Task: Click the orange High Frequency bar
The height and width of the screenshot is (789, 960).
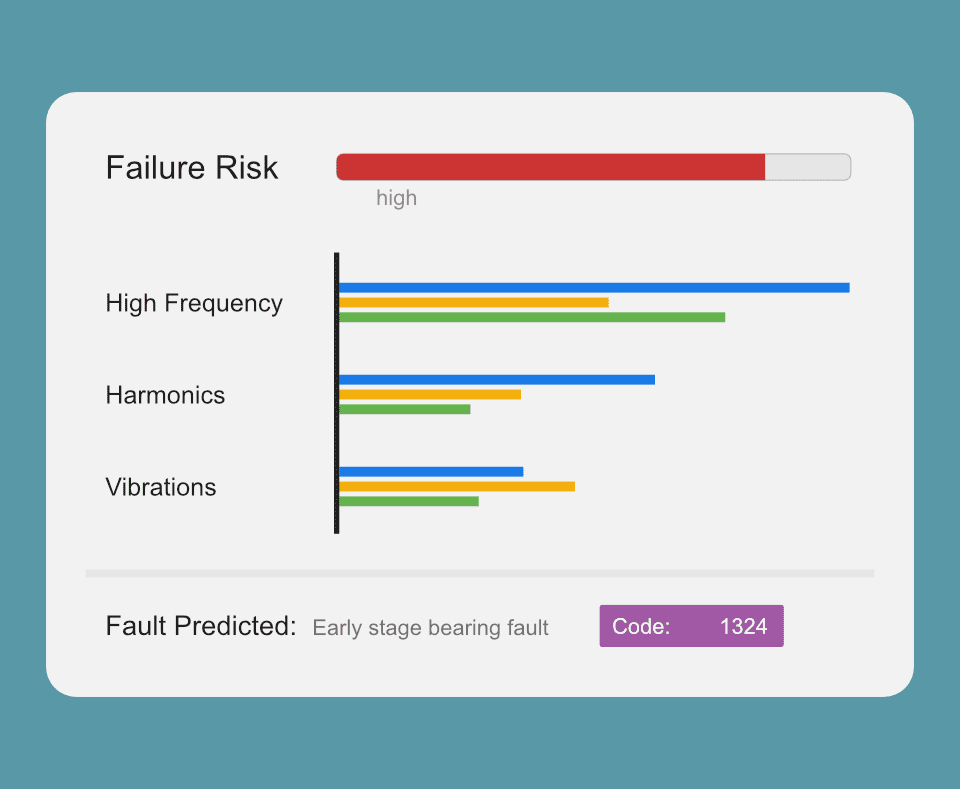Action: pyautogui.click(x=473, y=302)
